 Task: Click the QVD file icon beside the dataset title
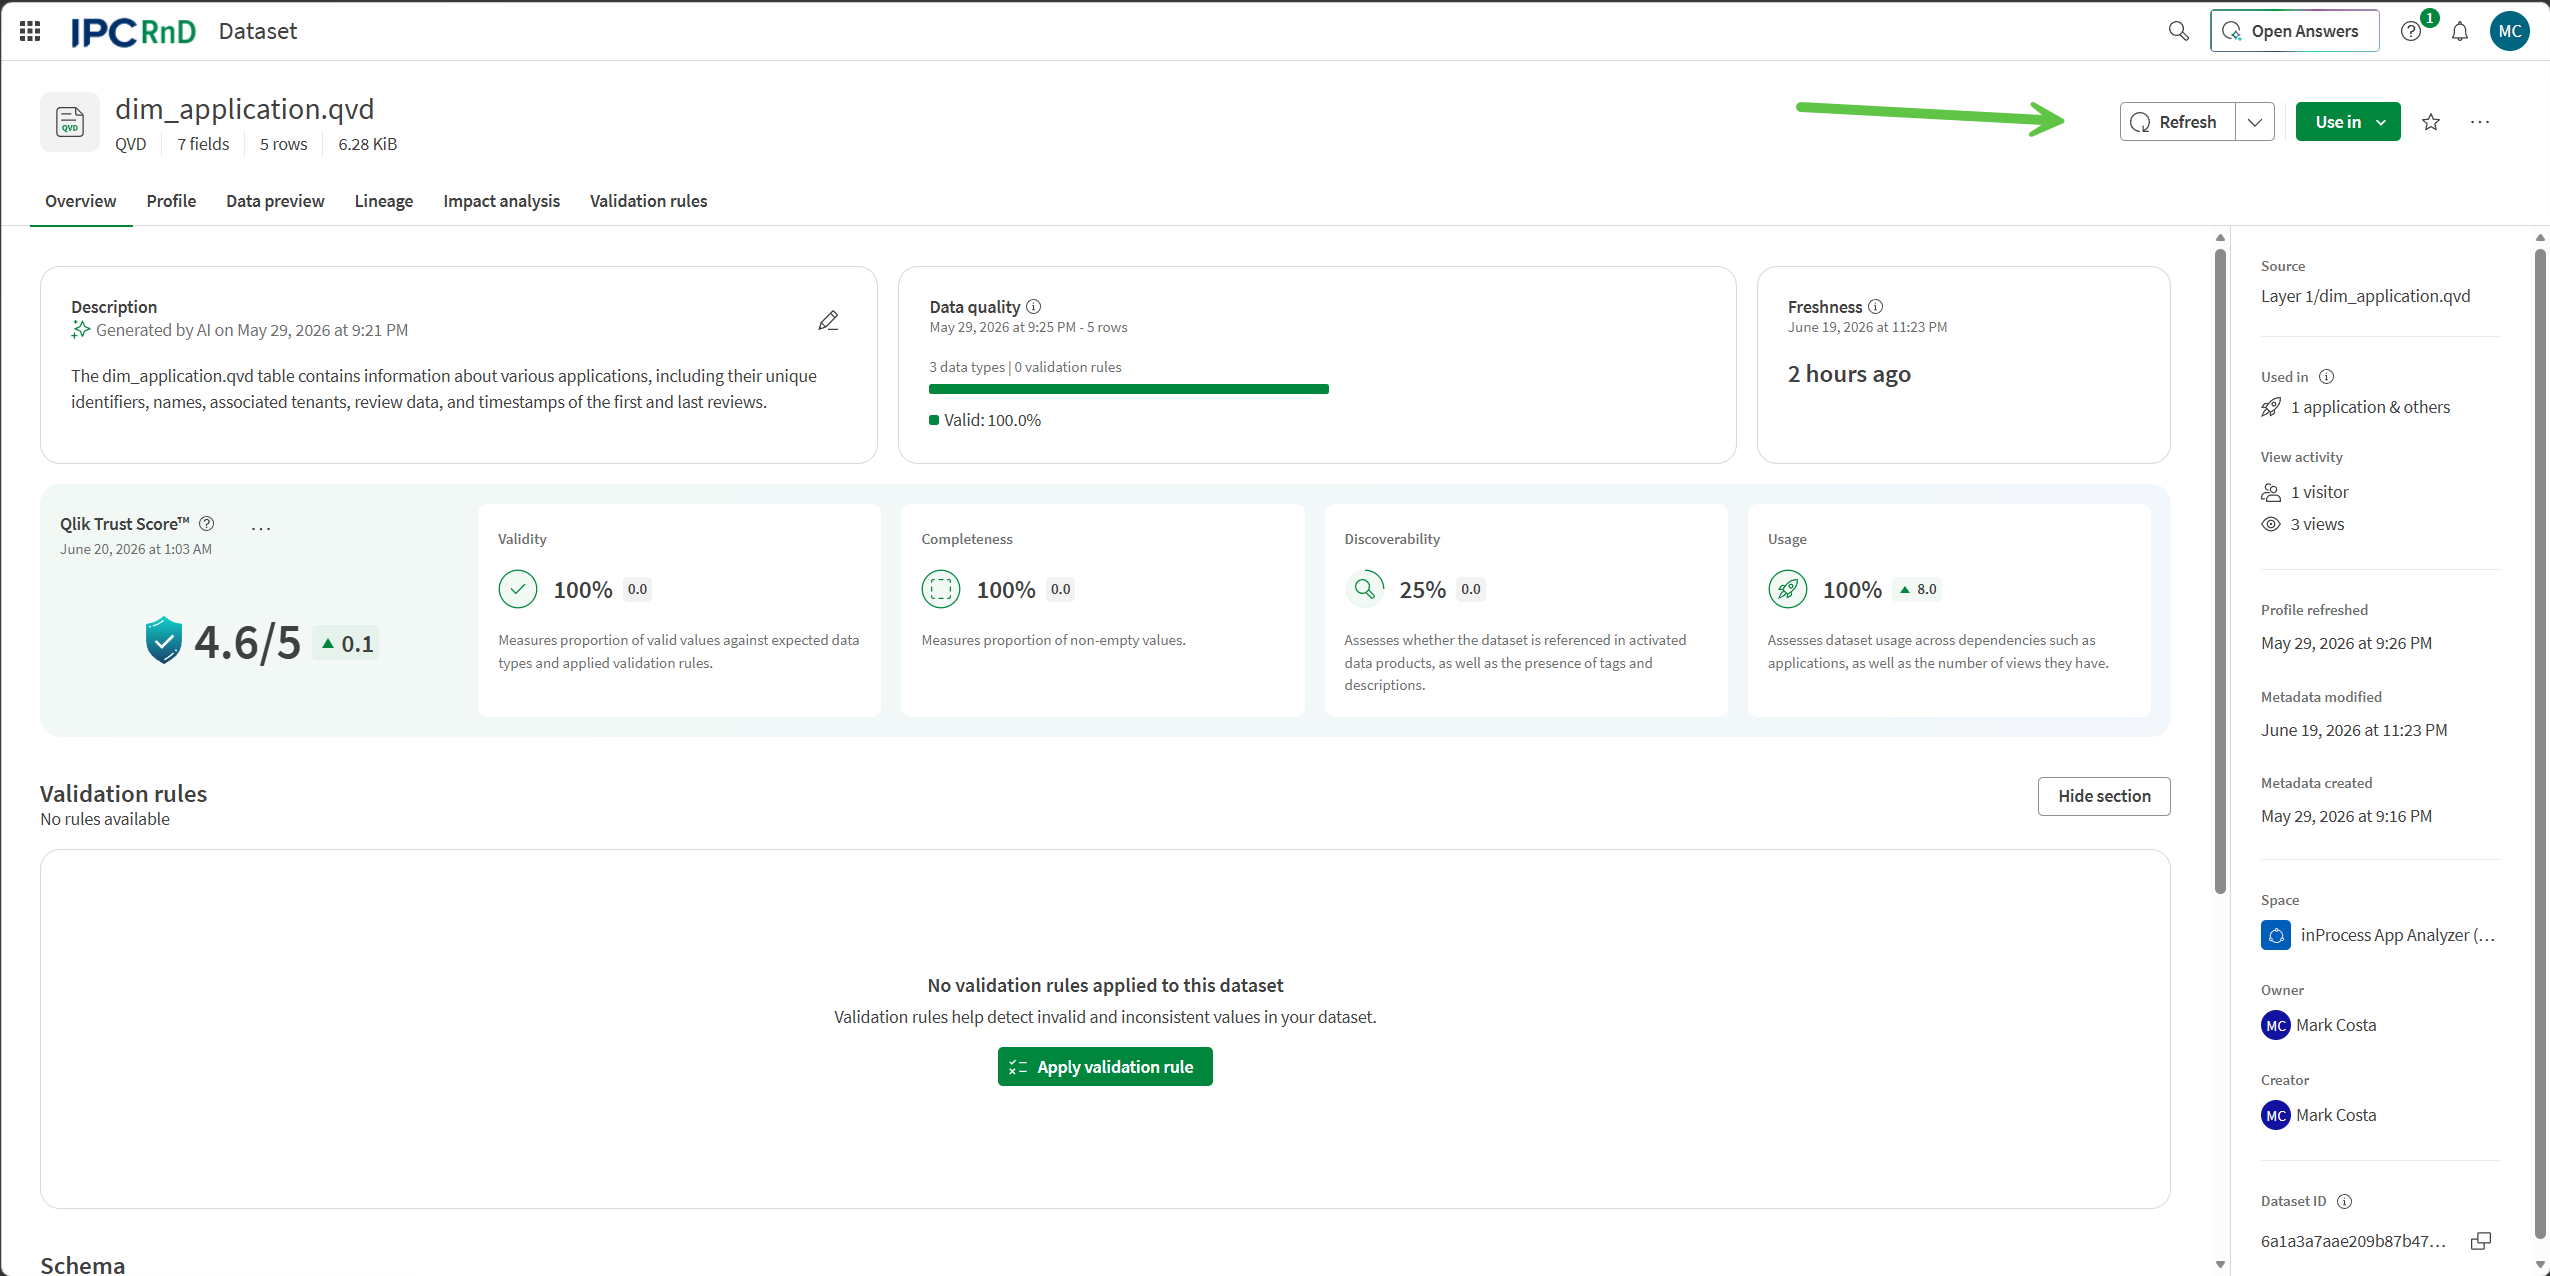70,122
